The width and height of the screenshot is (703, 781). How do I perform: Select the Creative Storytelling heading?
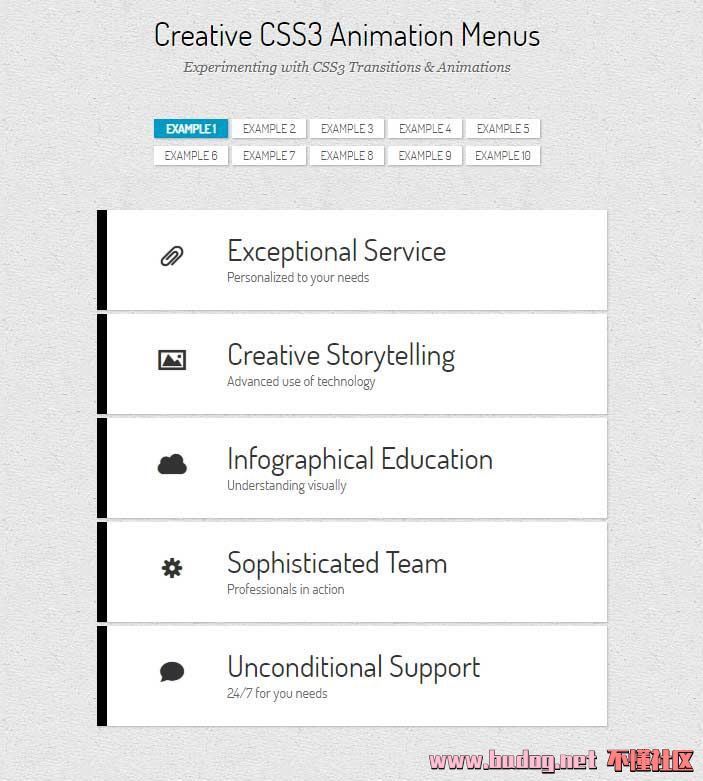click(341, 355)
